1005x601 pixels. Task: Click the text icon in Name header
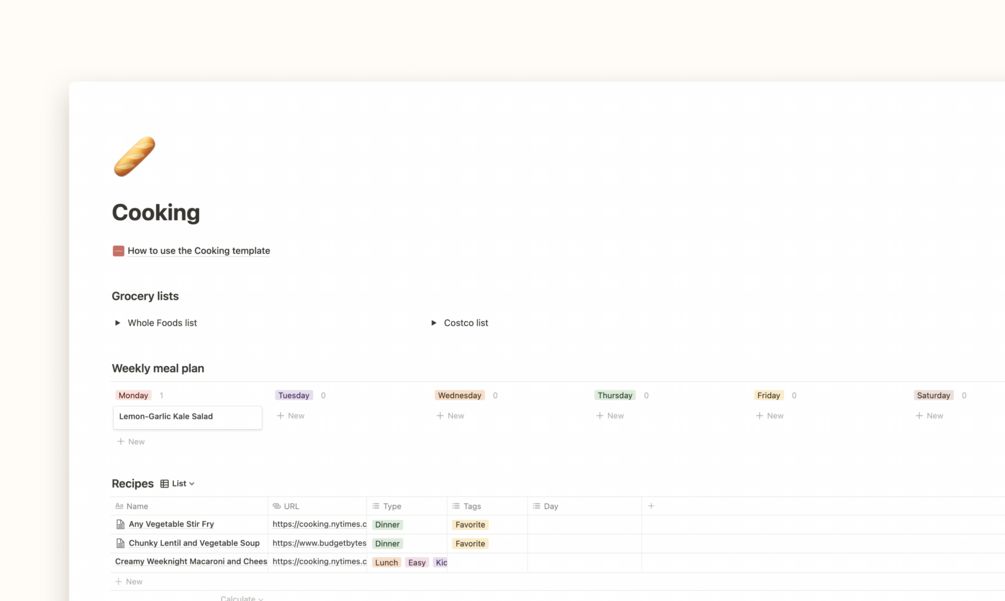[x=119, y=506]
